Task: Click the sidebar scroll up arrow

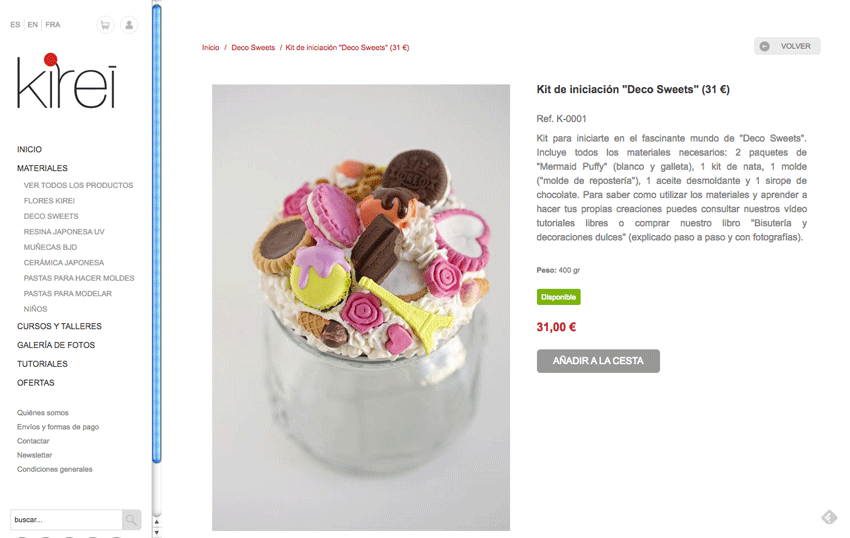Action: pyautogui.click(x=157, y=522)
